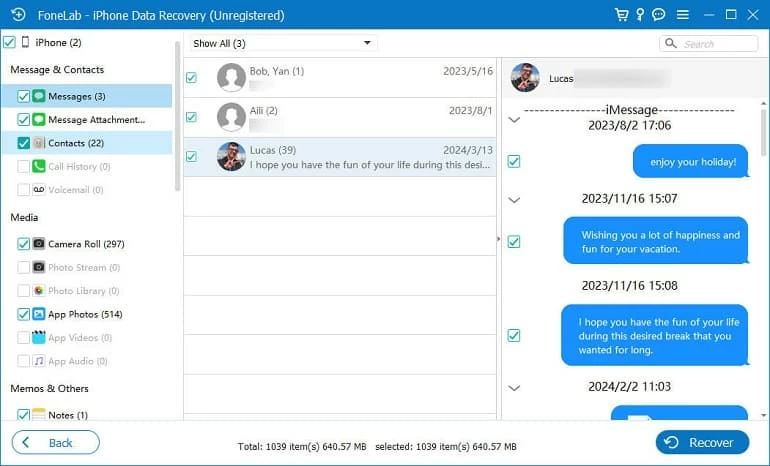The height and width of the screenshot is (466, 770).
Task: Uncheck the Messages category checkbox
Action: 23,96
